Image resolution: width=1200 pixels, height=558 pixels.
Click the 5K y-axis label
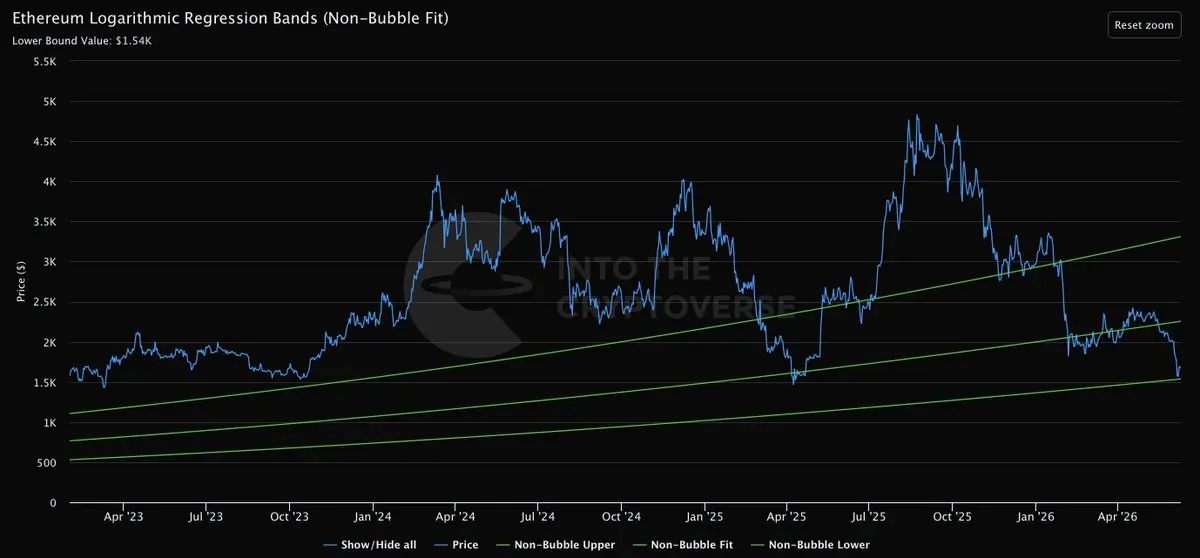(x=52, y=102)
